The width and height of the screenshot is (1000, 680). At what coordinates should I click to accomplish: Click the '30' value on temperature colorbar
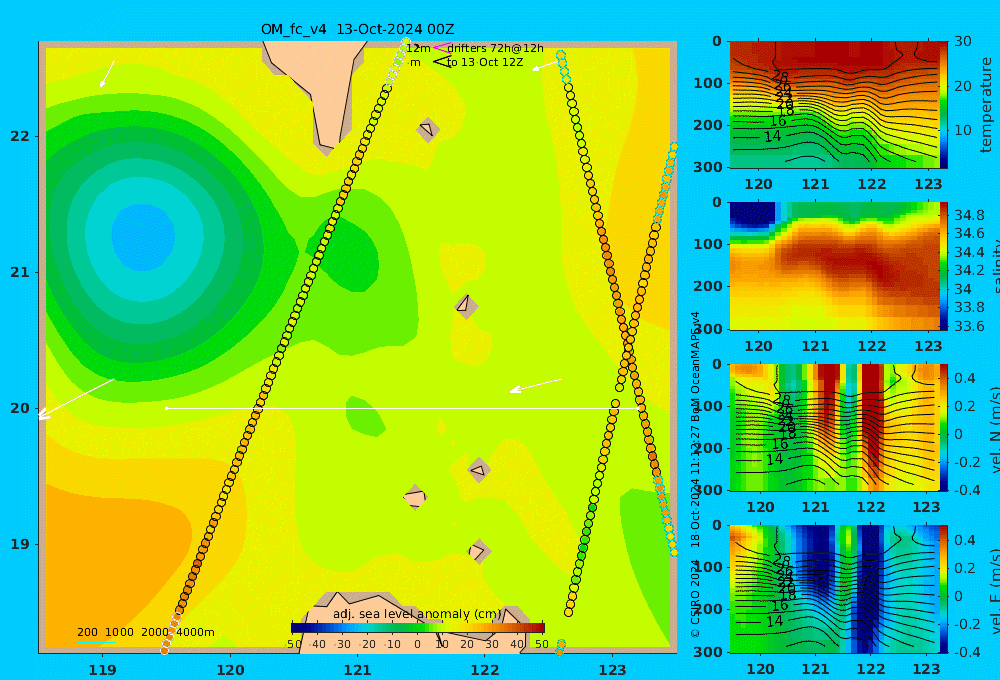pyautogui.click(x=962, y=41)
